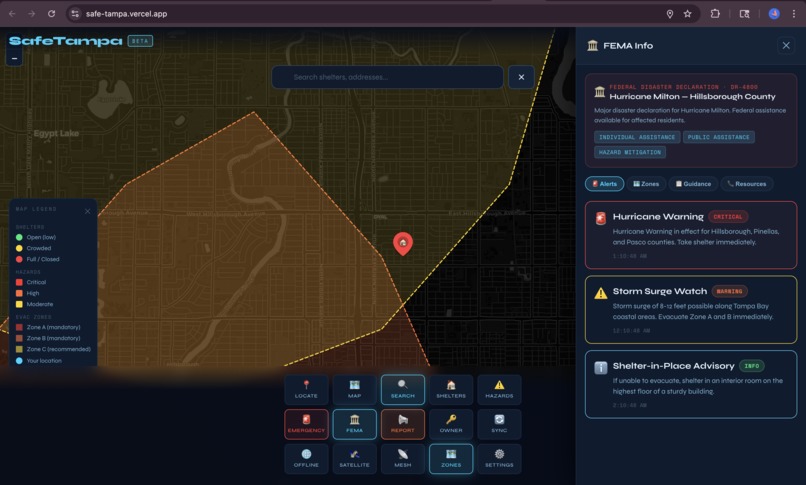Open the Owner key button

coord(451,424)
